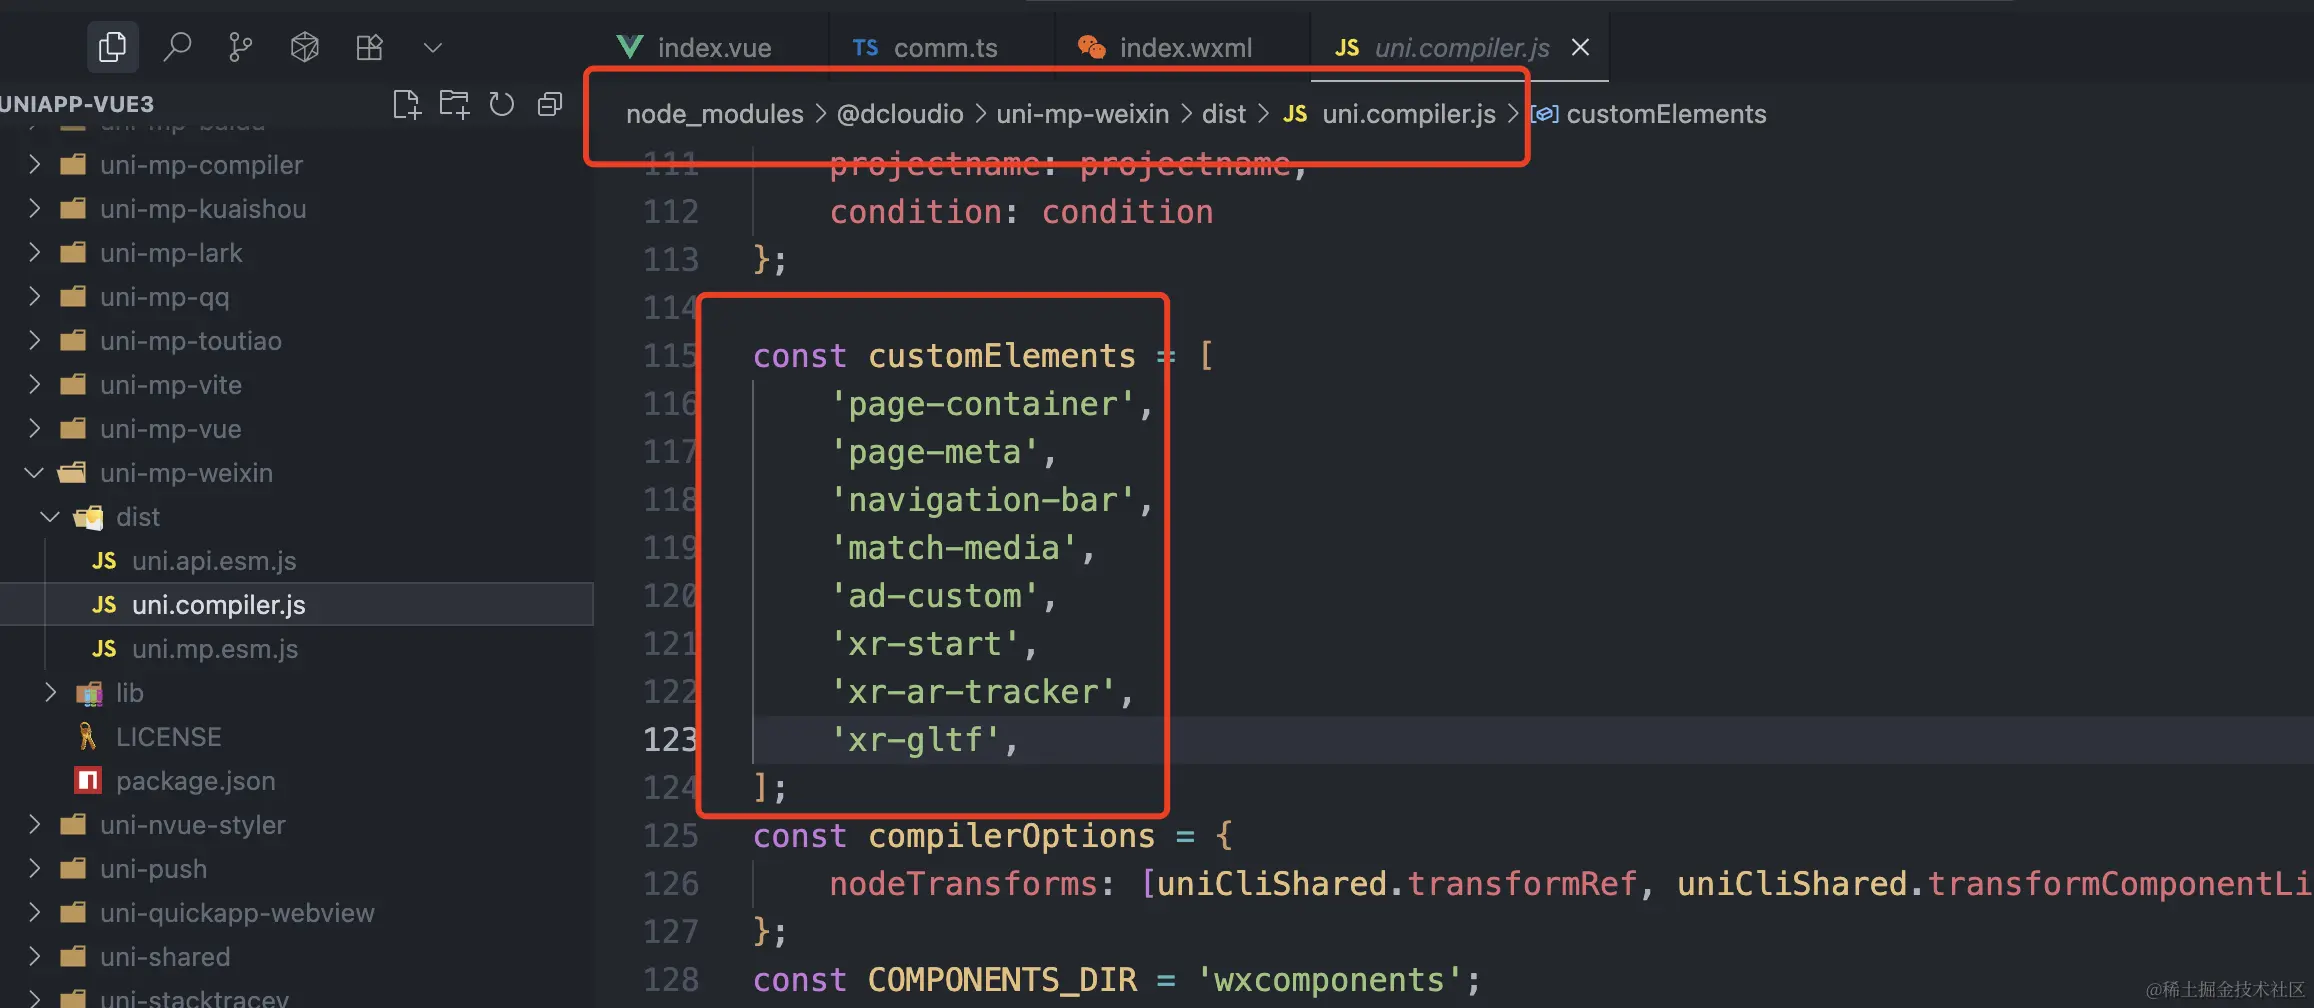Click the 'wxcomponents' string on line 128
2314x1008 pixels.
(1329, 980)
